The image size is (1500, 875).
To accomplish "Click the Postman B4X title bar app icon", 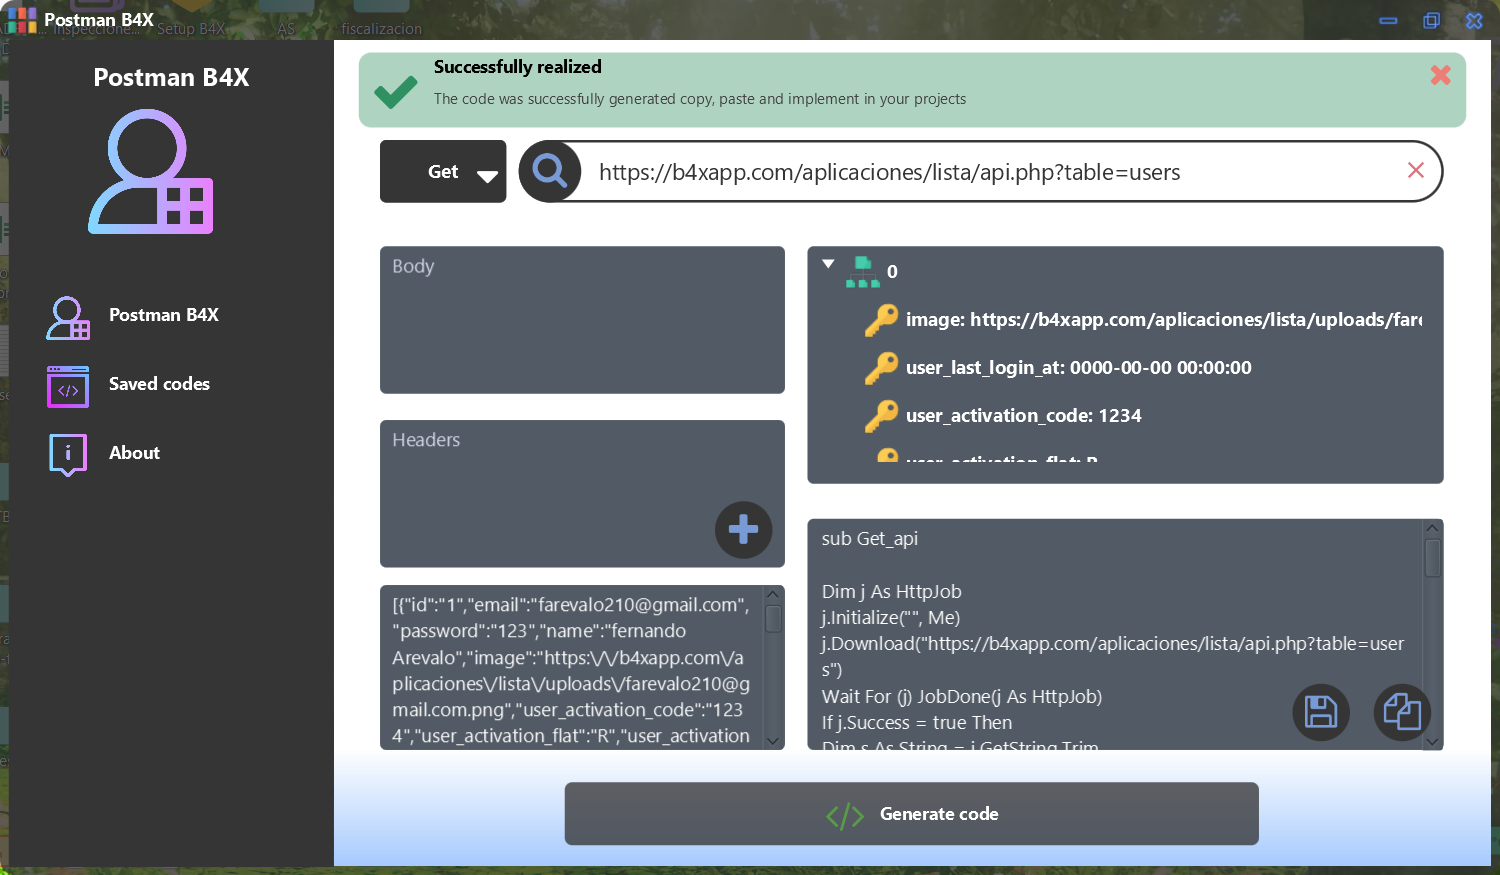I will click(21, 19).
